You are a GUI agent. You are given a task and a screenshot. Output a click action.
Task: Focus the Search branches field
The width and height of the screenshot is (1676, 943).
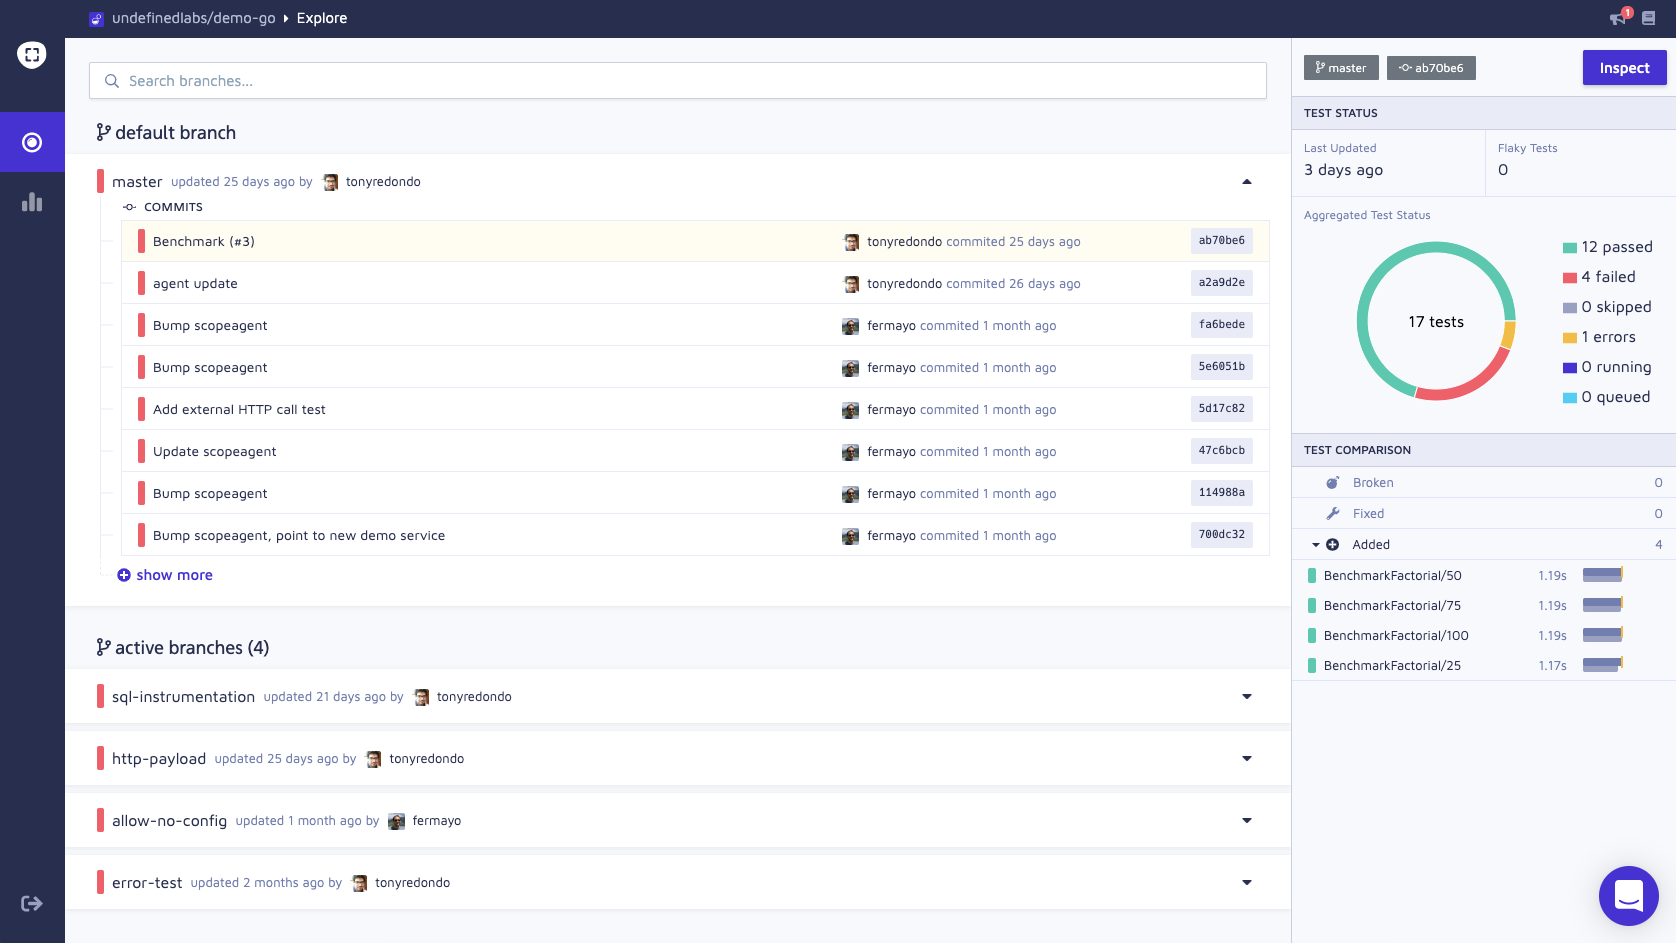point(678,81)
